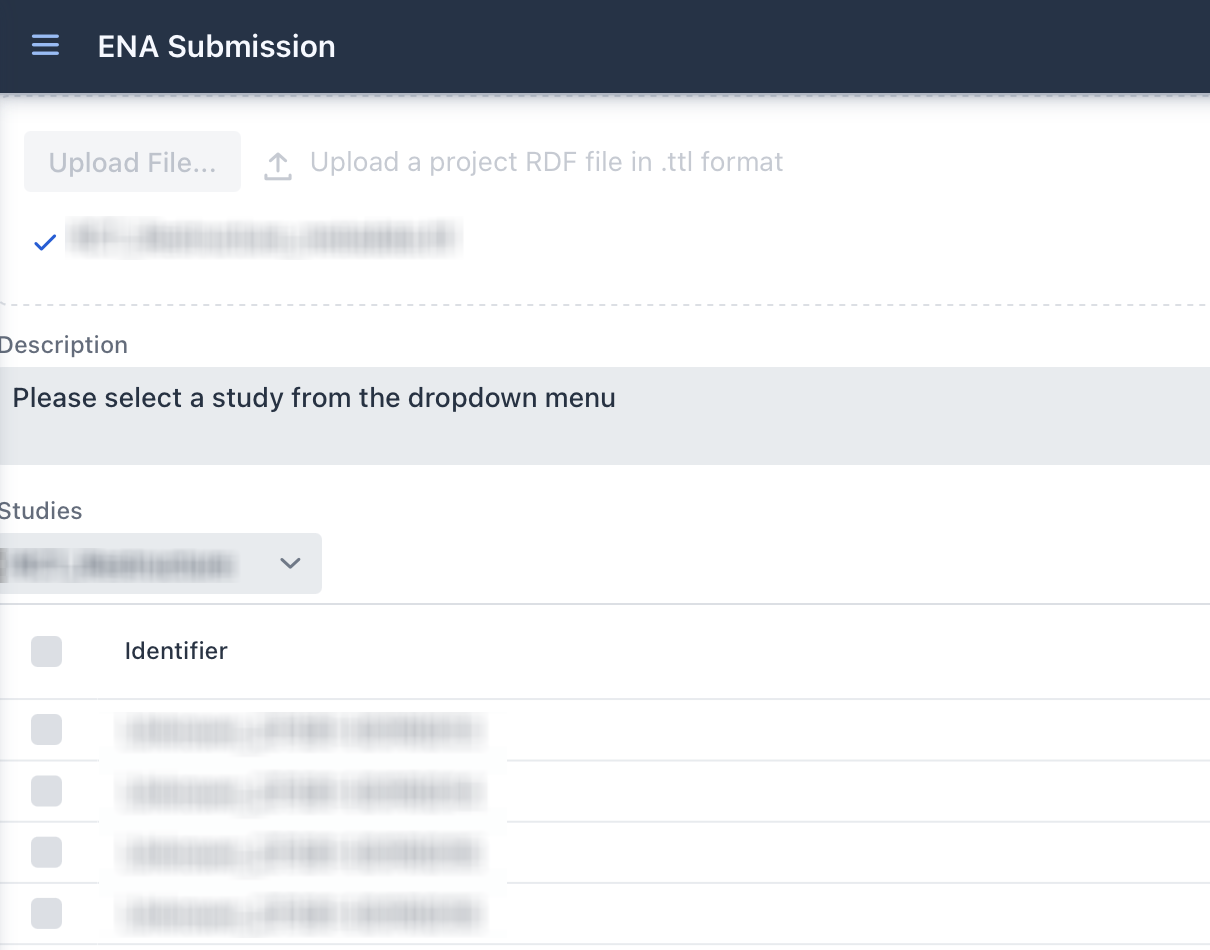
Task: Check the first identifier row checkbox
Action: click(46, 730)
